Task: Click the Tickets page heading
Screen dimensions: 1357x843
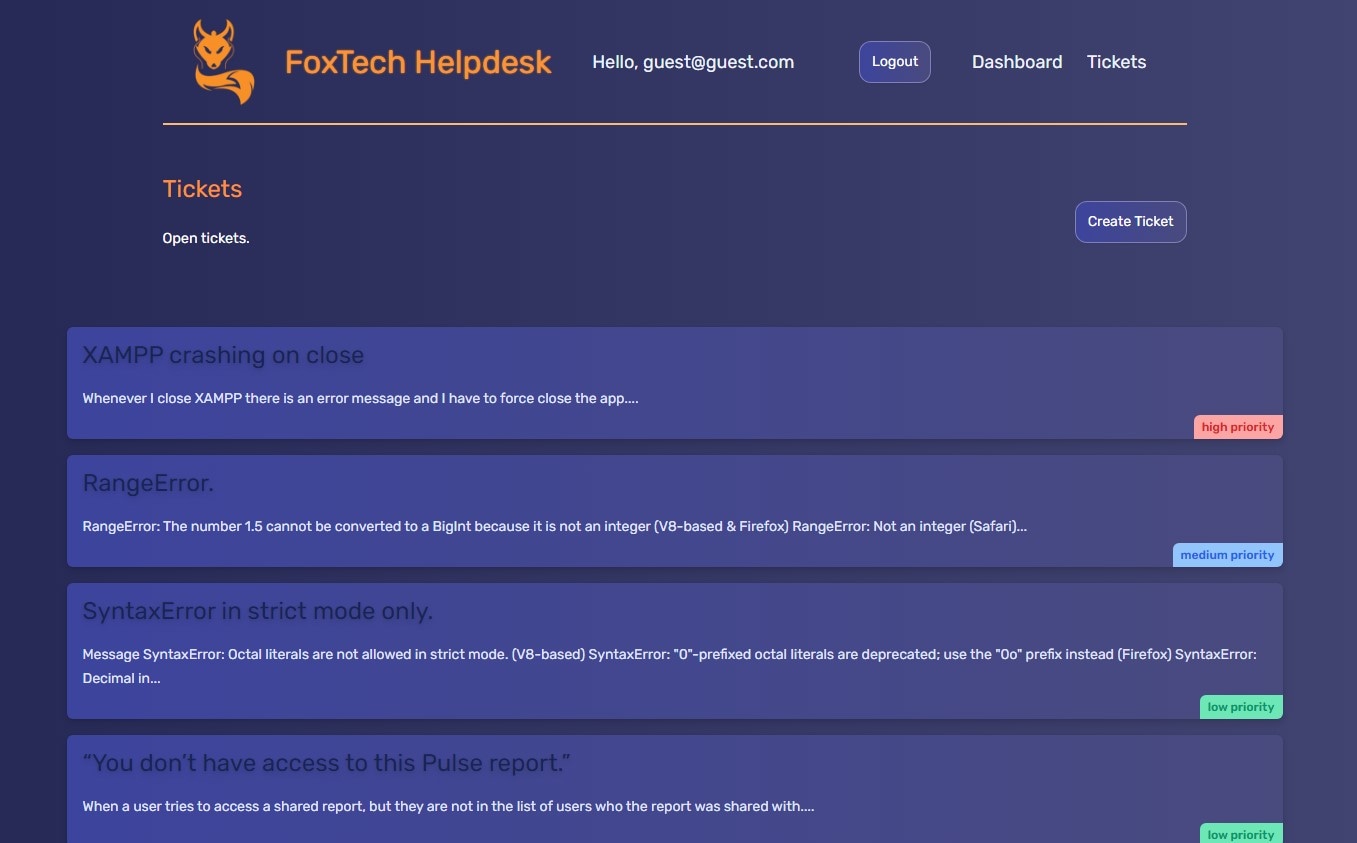Action: (x=202, y=189)
